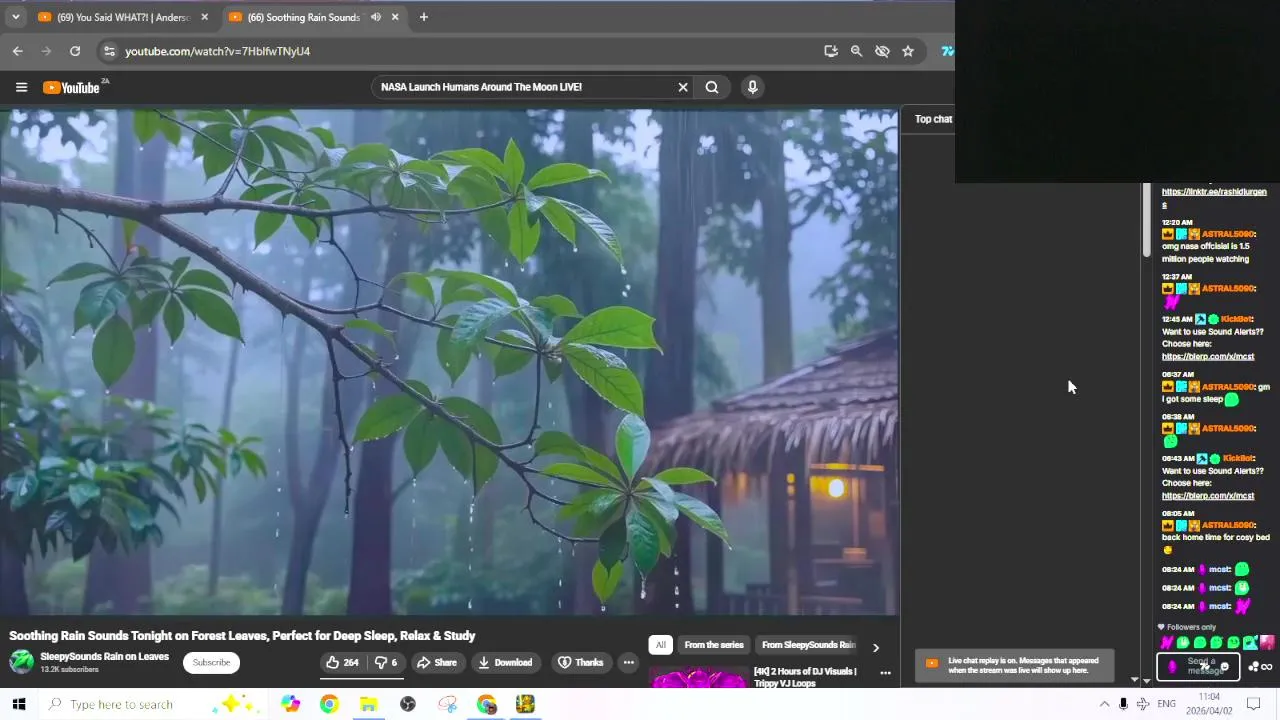
Task: Click the rain forest video player
Action: (x=449, y=362)
